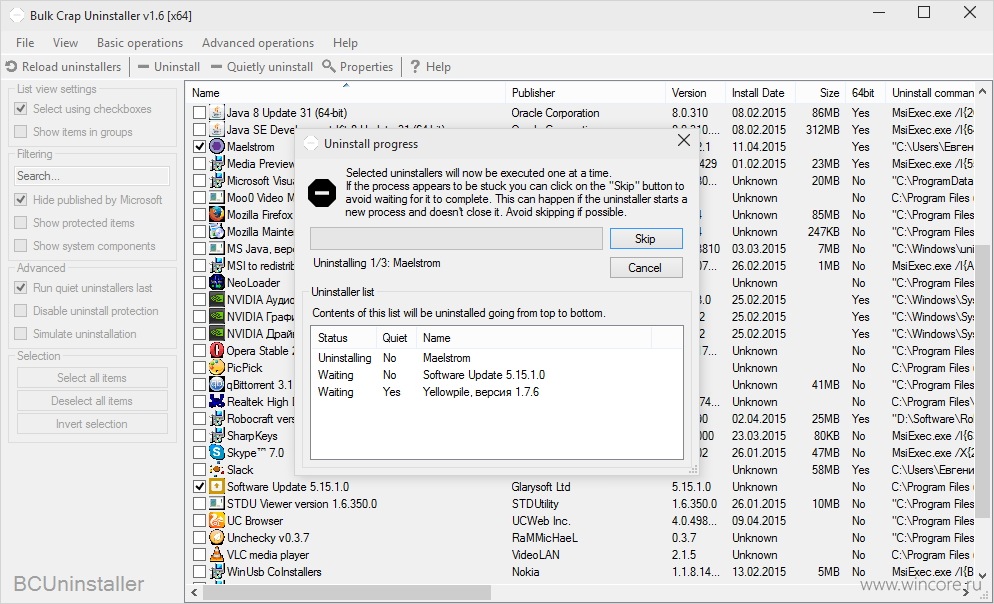Screen dimensions: 994x604
Task: Click the Uninstall toolbar button
Action: [x=169, y=67]
